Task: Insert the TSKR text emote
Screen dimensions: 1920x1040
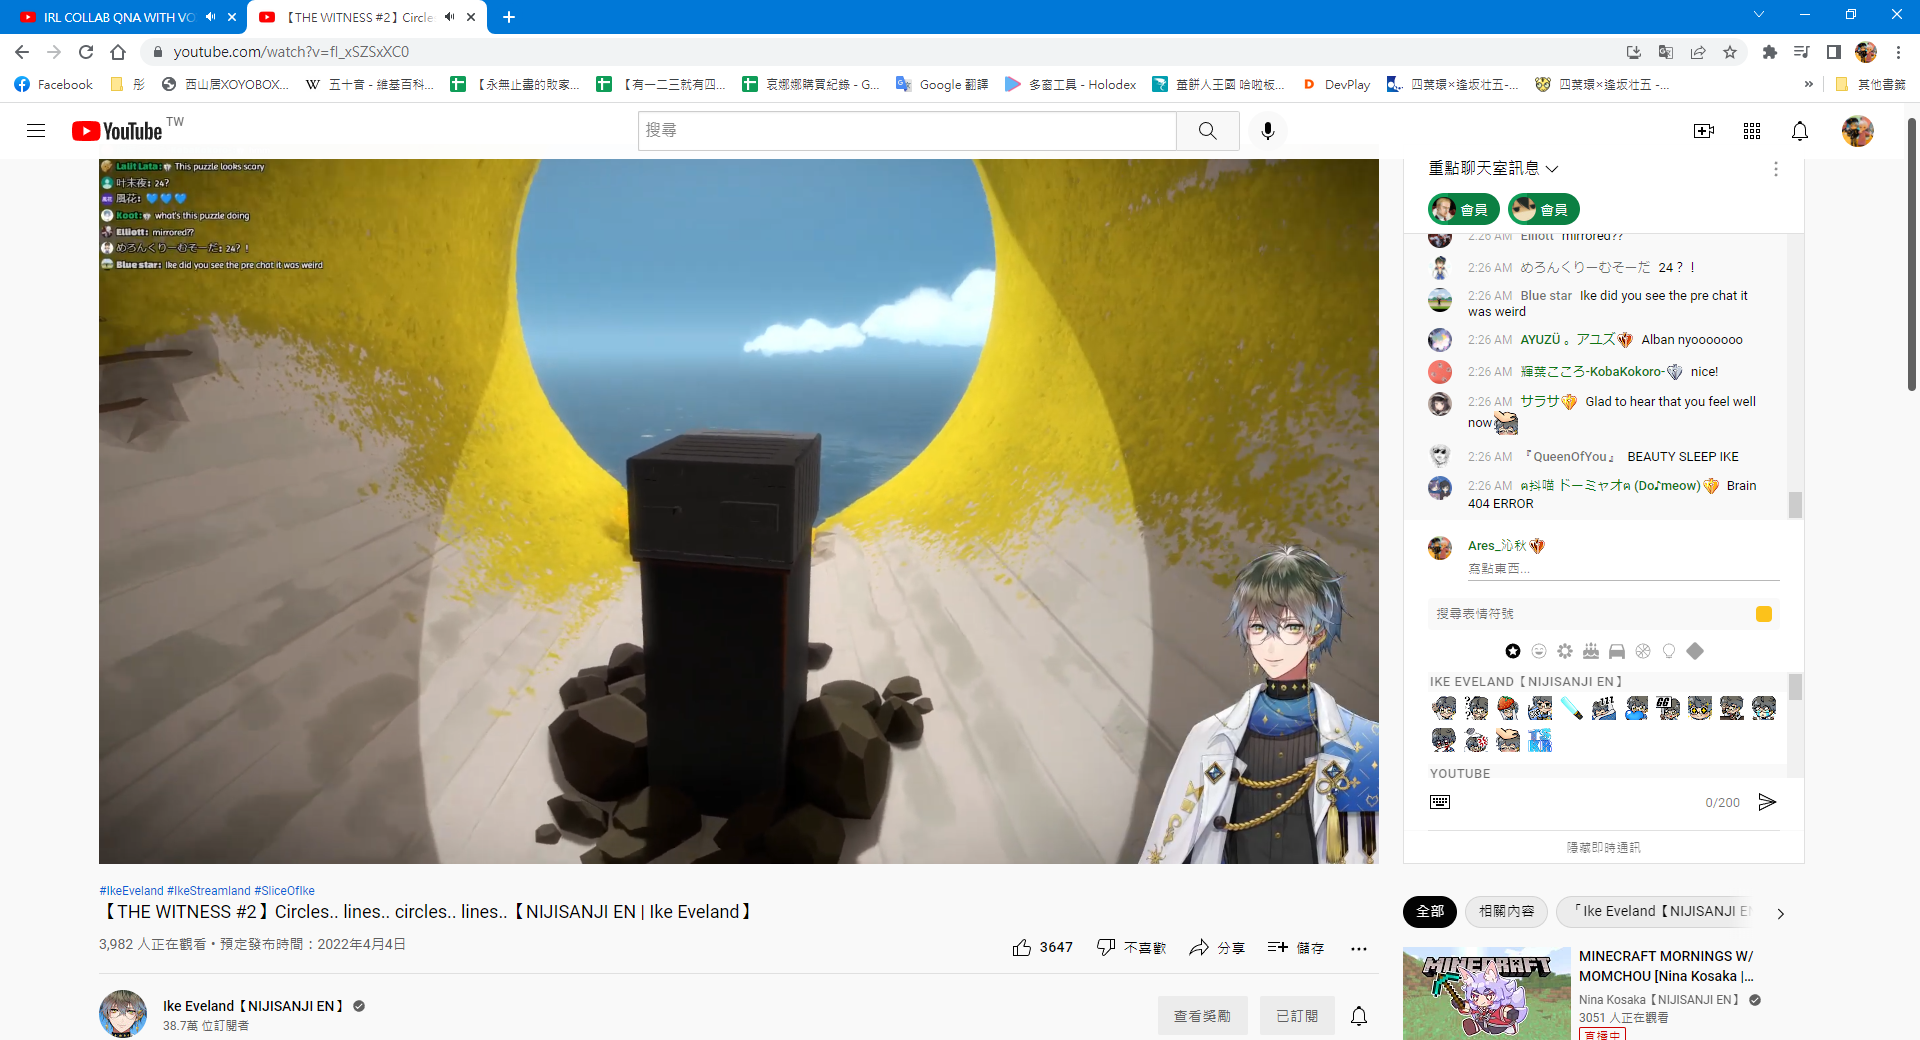Action: [x=1540, y=740]
